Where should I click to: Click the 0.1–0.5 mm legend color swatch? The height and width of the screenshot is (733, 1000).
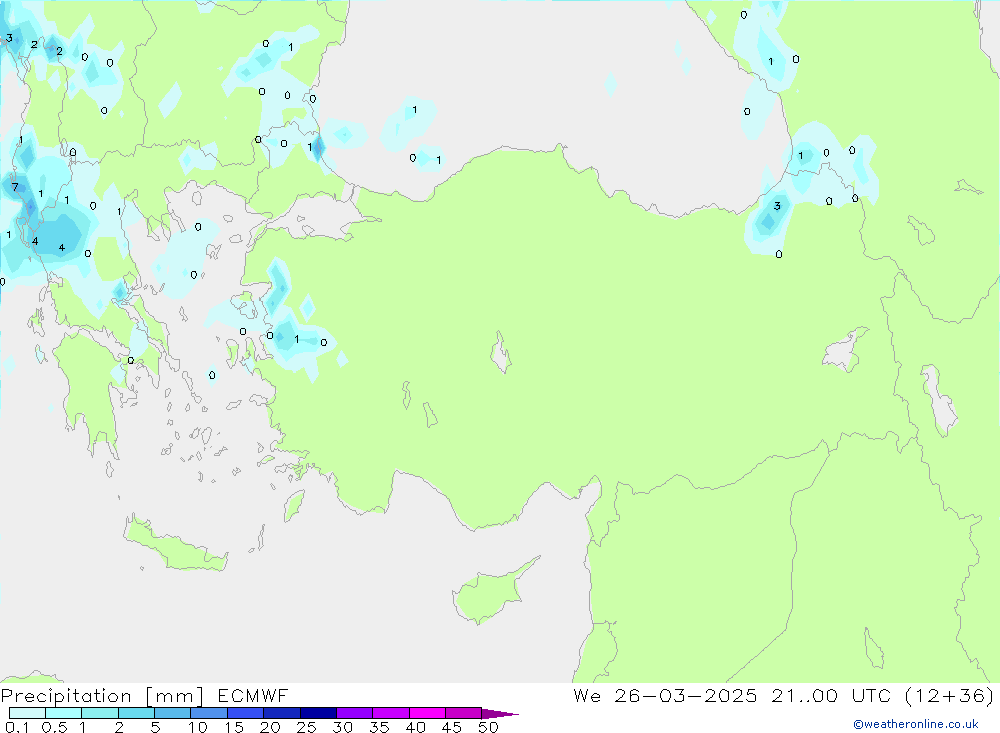click(x=27, y=713)
